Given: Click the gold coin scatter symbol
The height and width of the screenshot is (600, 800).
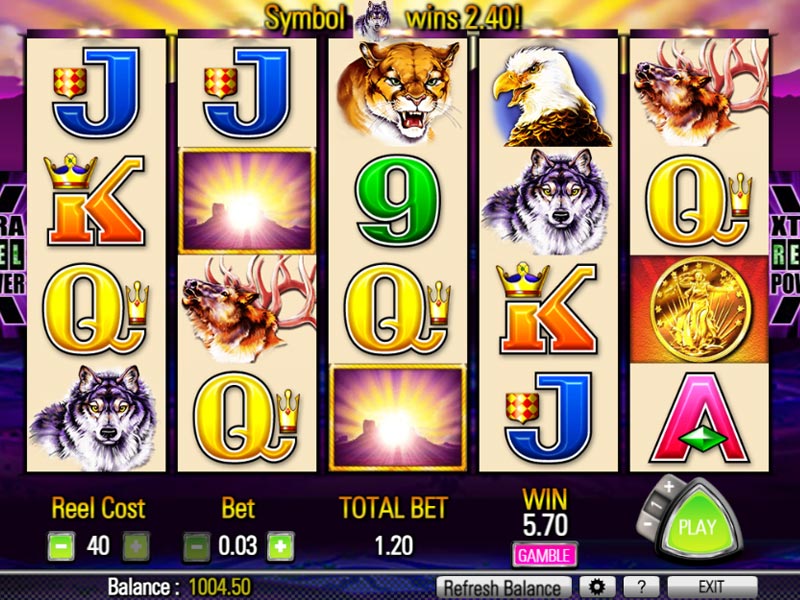Looking at the screenshot, I should [x=699, y=309].
